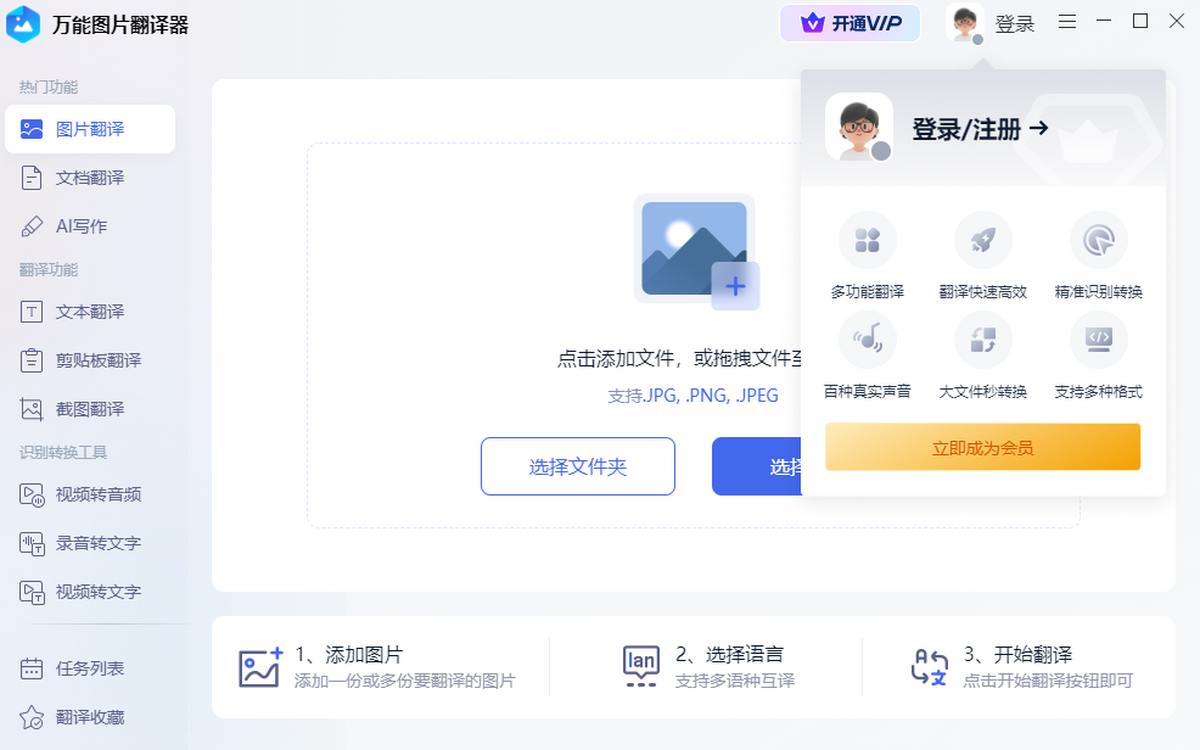The image size is (1200, 750).
Task: Click the 立即成为会员 button
Action: point(982,447)
